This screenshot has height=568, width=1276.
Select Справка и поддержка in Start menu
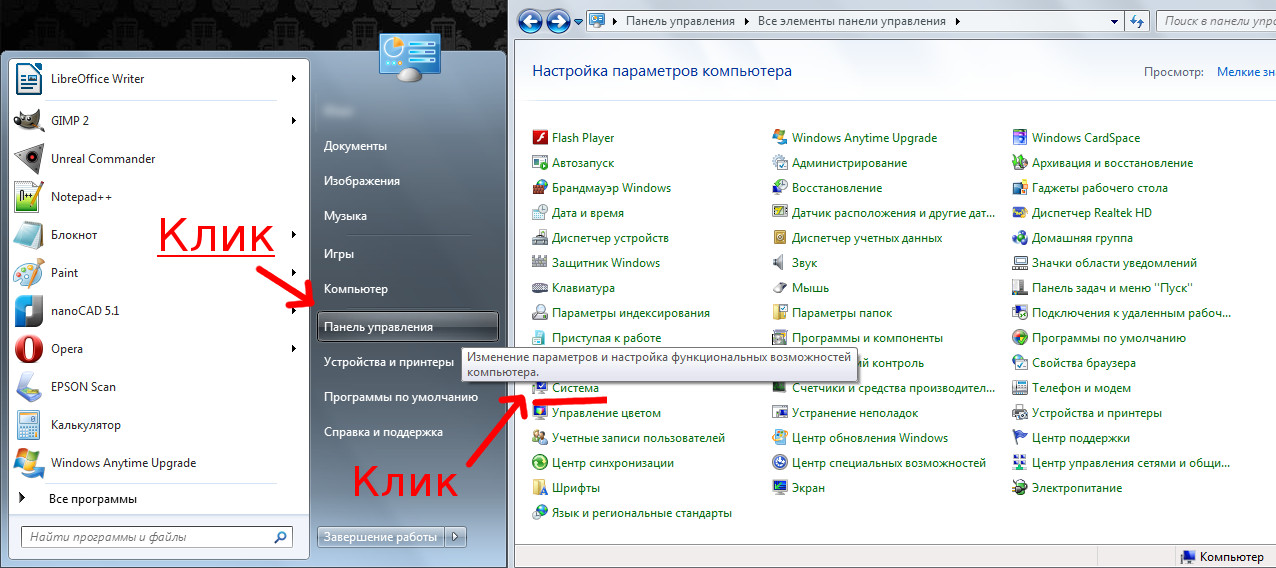point(383,432)
